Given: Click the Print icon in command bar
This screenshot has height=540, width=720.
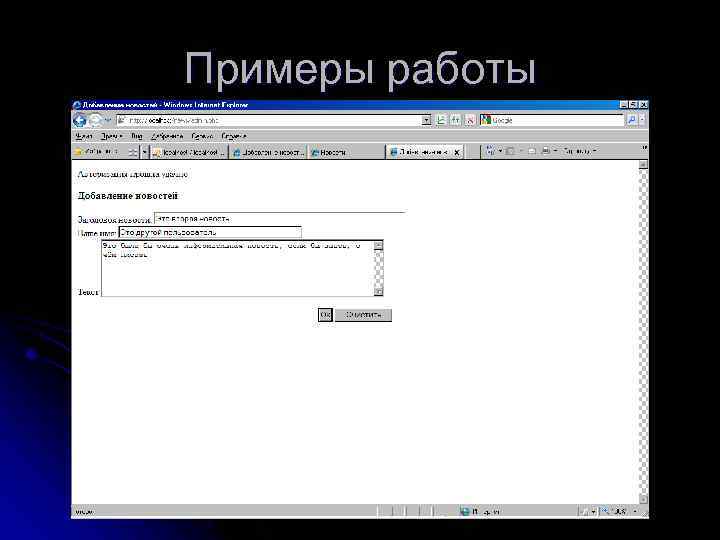Looking at the screenshot, I should coord(546,151).
